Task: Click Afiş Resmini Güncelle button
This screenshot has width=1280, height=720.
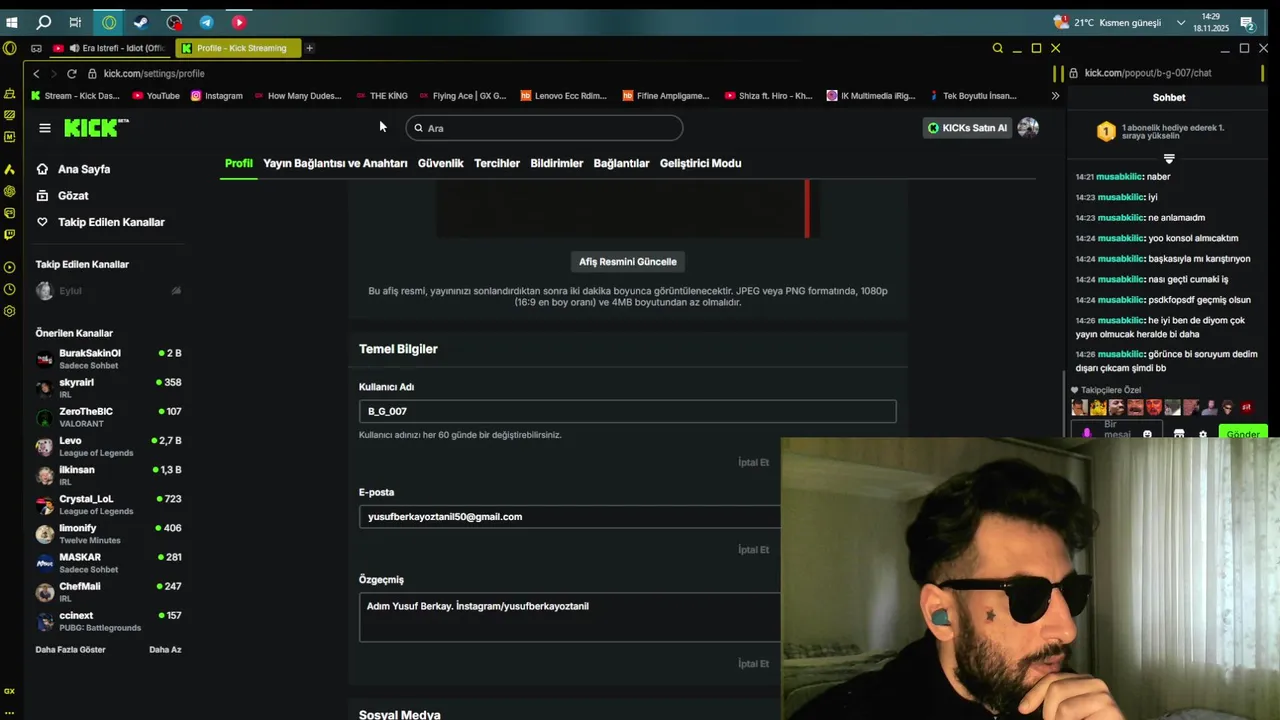Action: tap(628, 262)
